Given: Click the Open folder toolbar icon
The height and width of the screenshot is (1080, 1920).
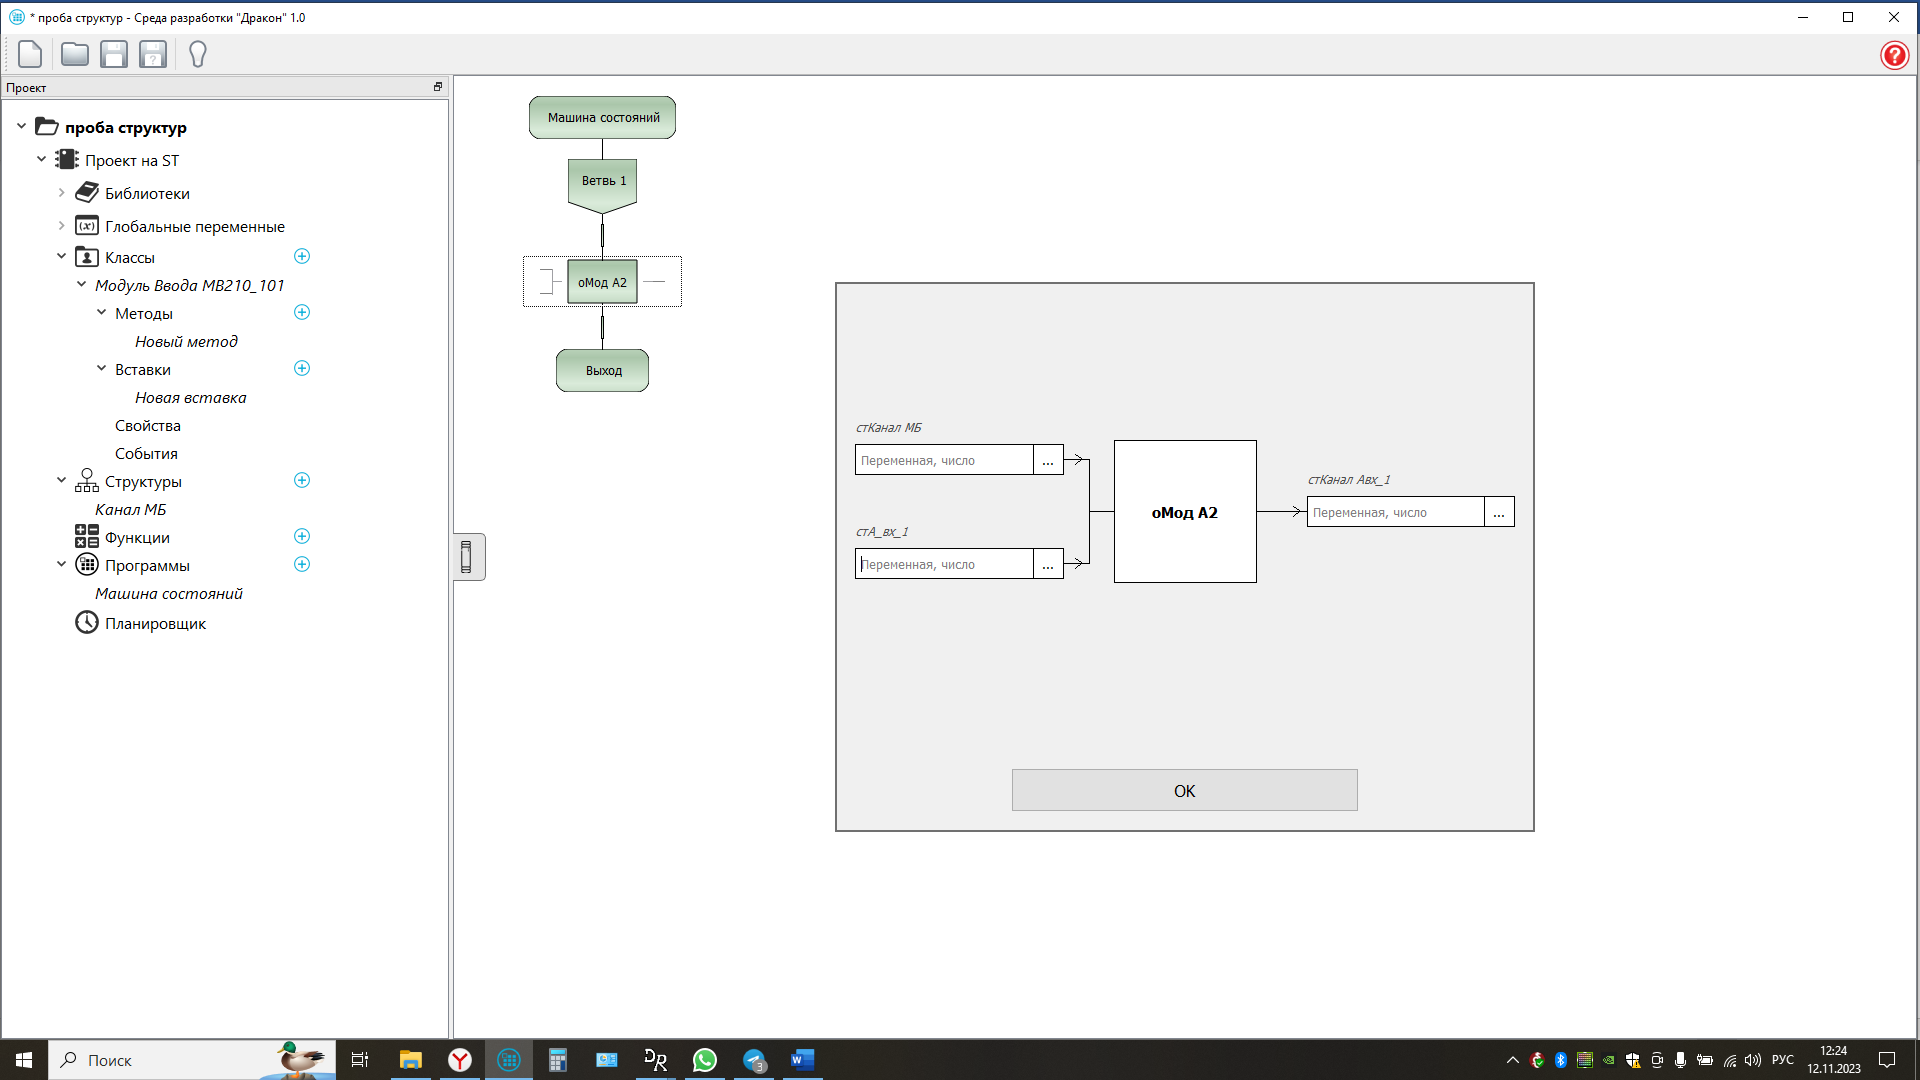Looking at the screenshot, I should tap(74, 54).
